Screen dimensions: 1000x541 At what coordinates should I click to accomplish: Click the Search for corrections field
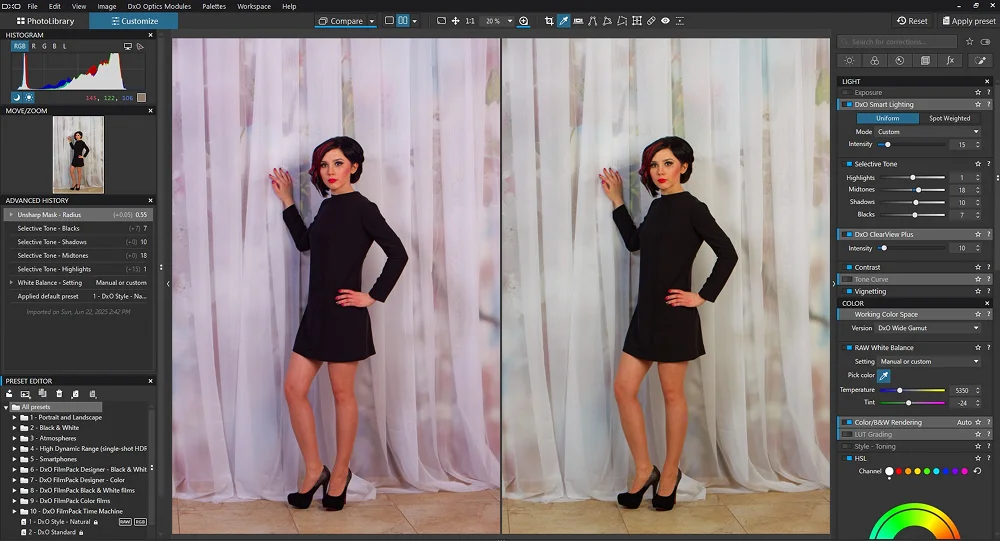[x=897, y=41]
